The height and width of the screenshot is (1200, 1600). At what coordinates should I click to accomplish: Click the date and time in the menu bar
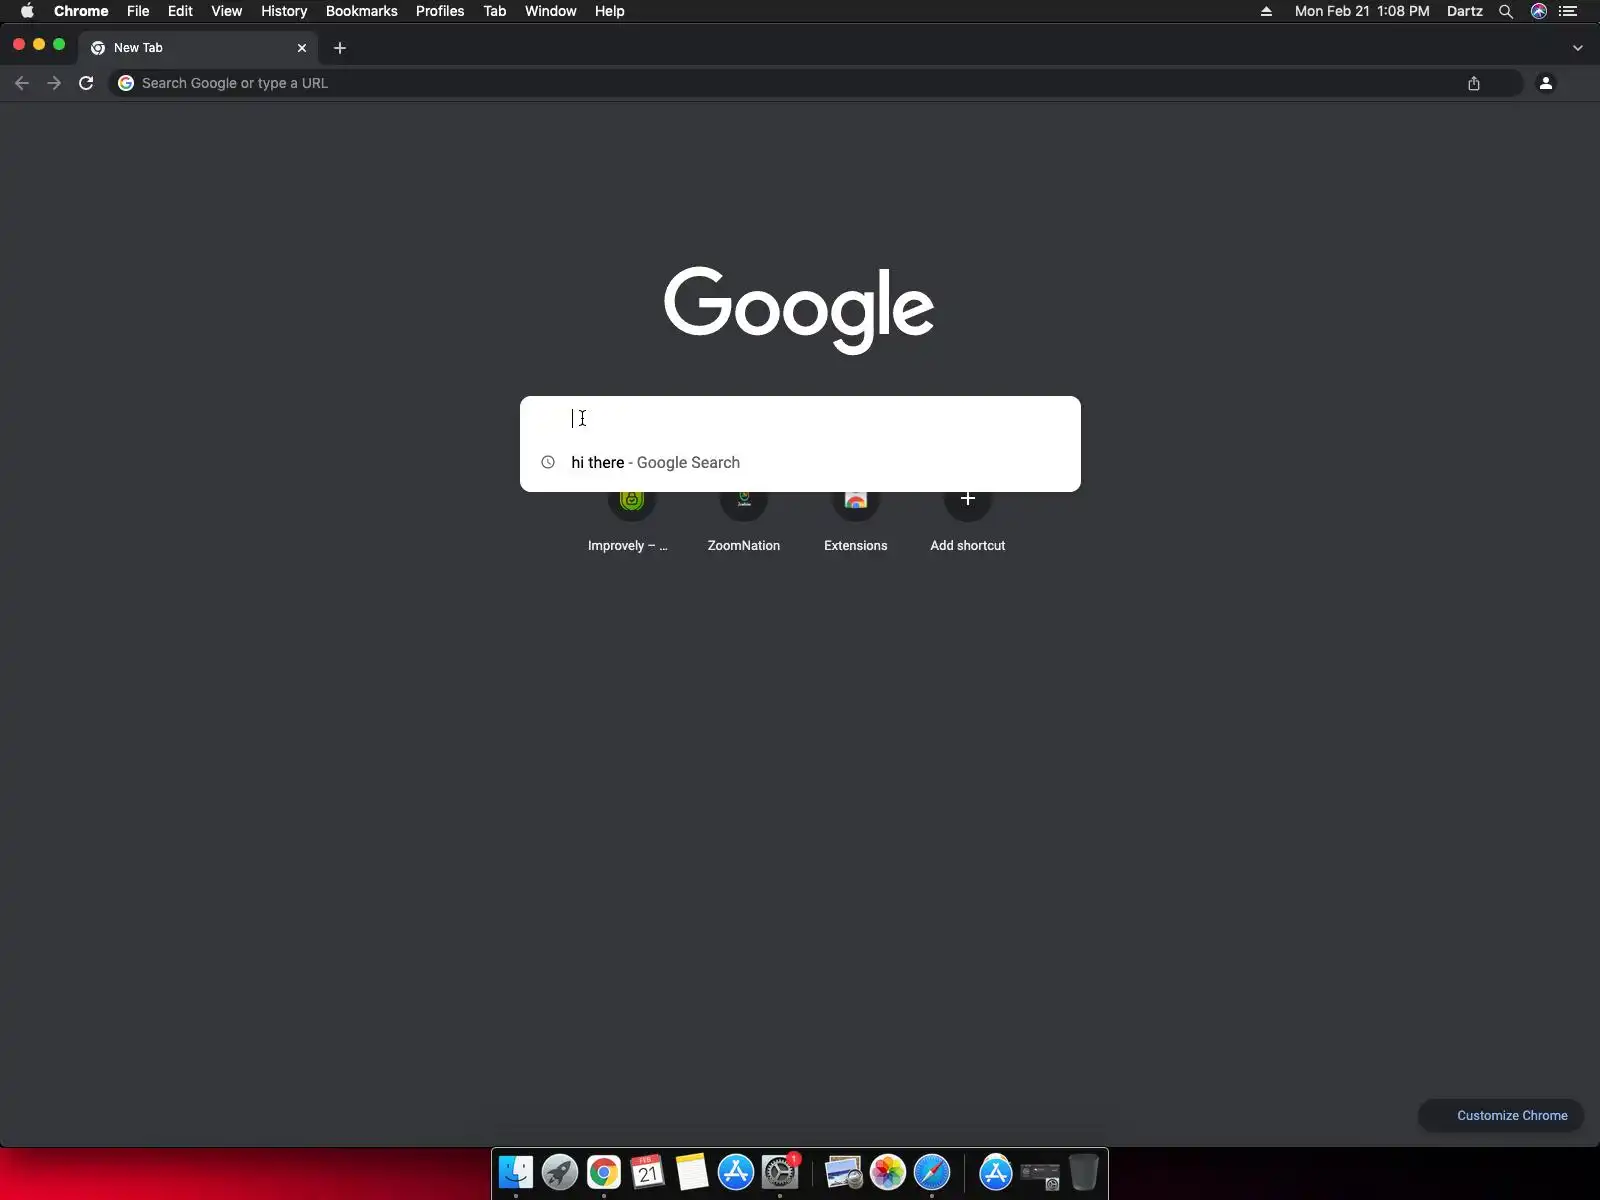pyautogui.click(x=1362, y=11)
